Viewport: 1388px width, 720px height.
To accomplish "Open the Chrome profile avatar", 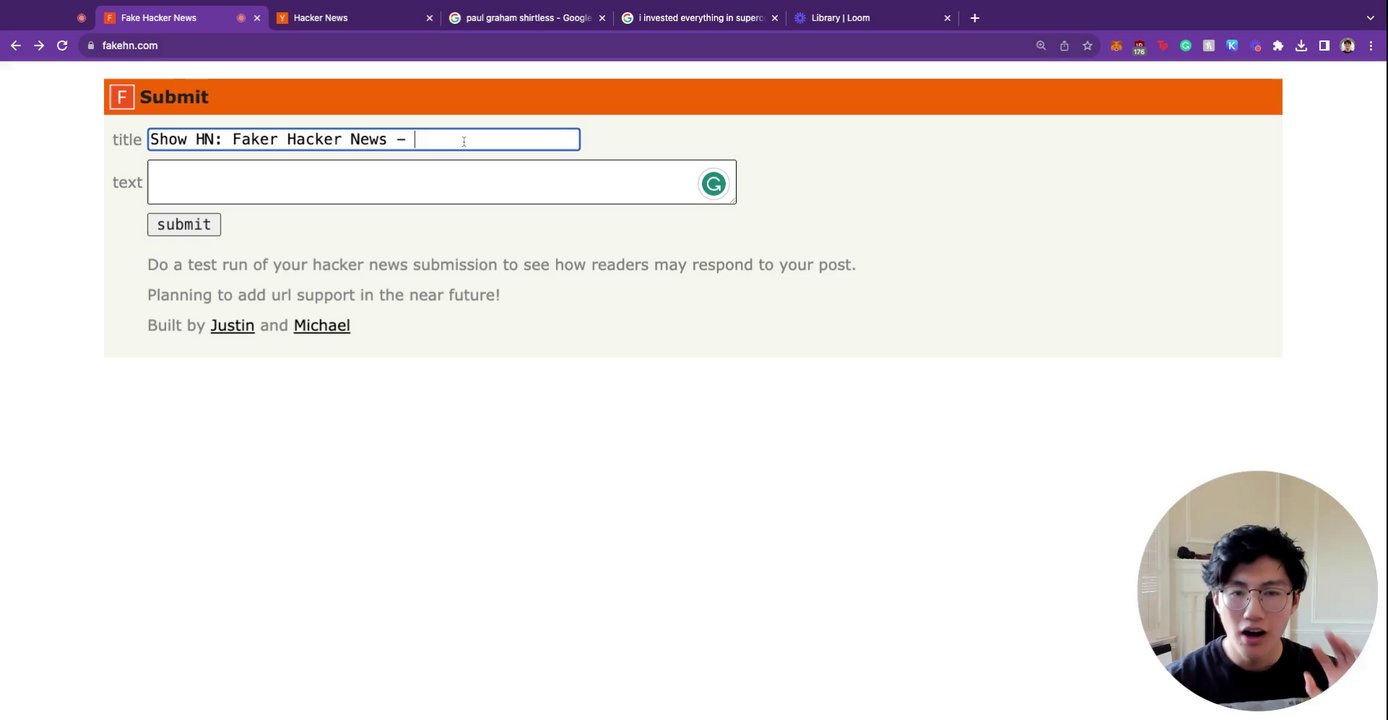I will point(1347,45).
